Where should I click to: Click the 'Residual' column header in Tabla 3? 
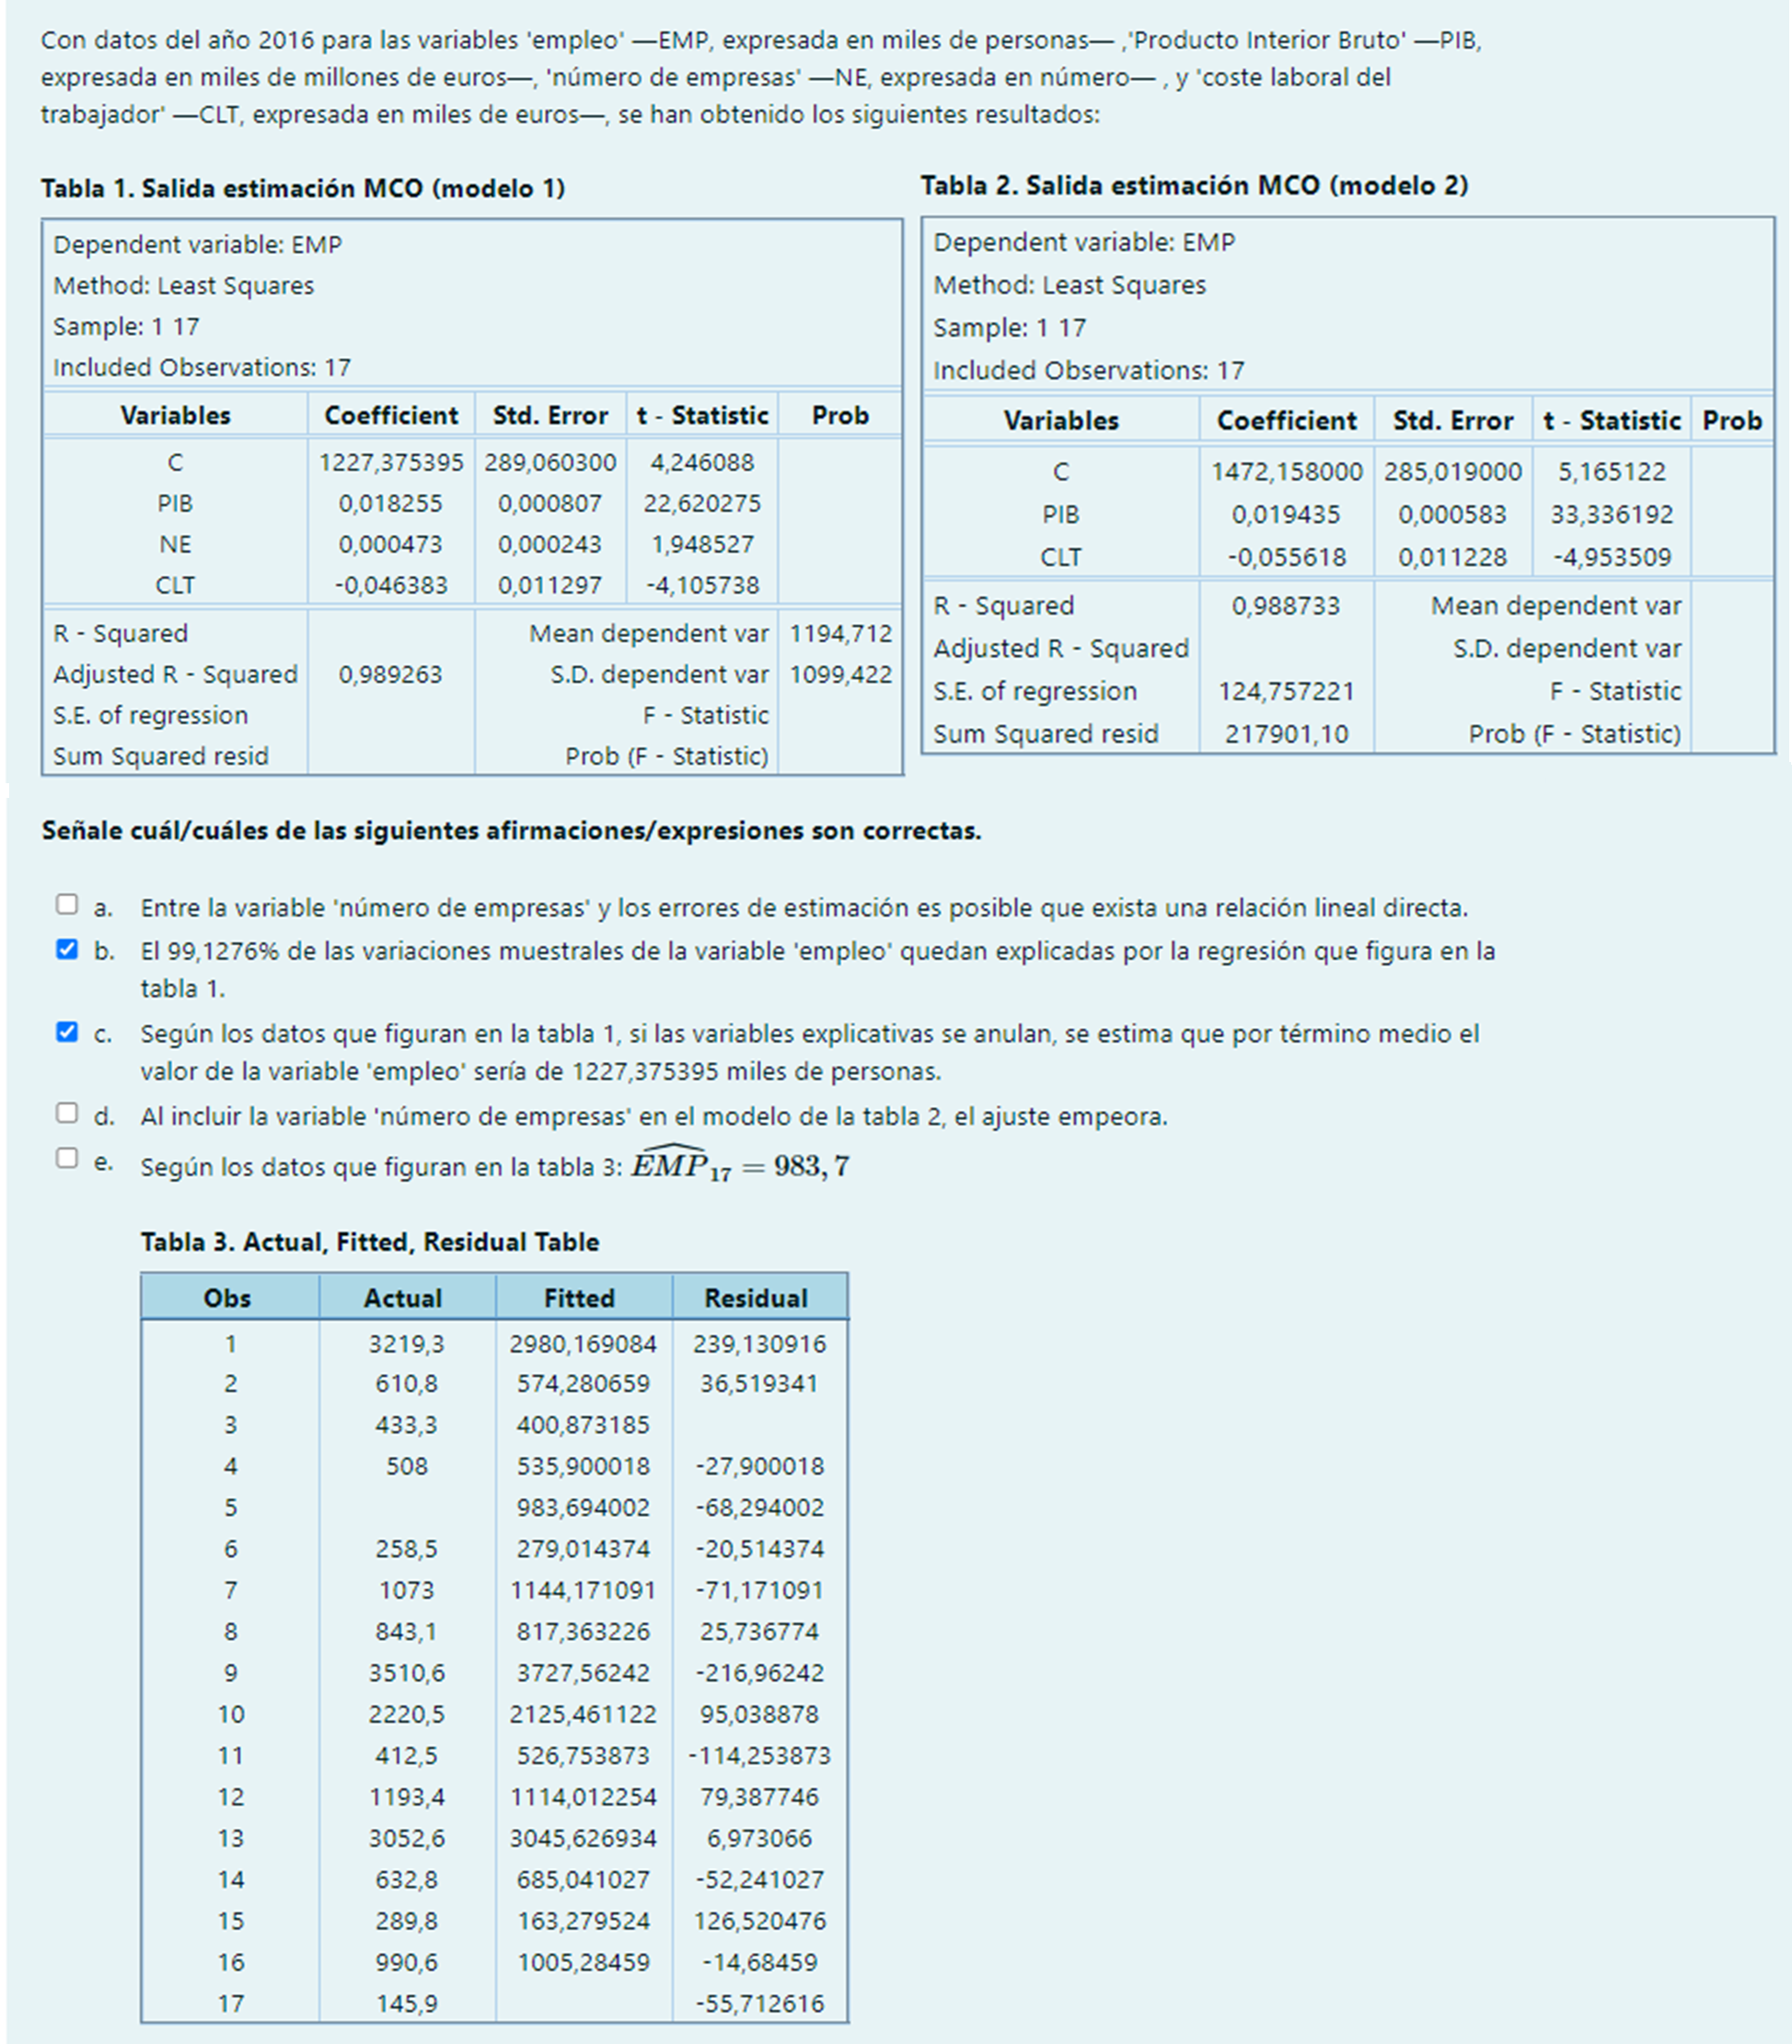pos(756,1298)
